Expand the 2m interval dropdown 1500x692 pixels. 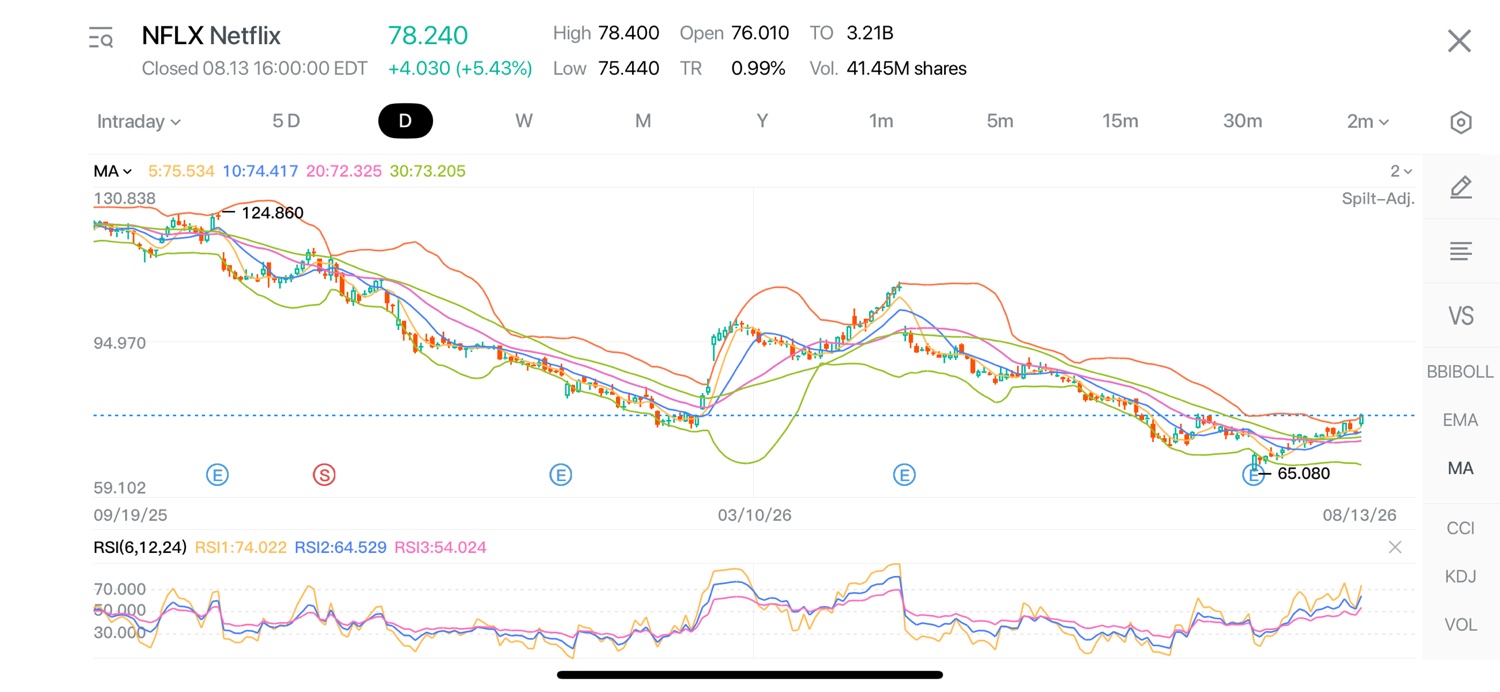1368,121
